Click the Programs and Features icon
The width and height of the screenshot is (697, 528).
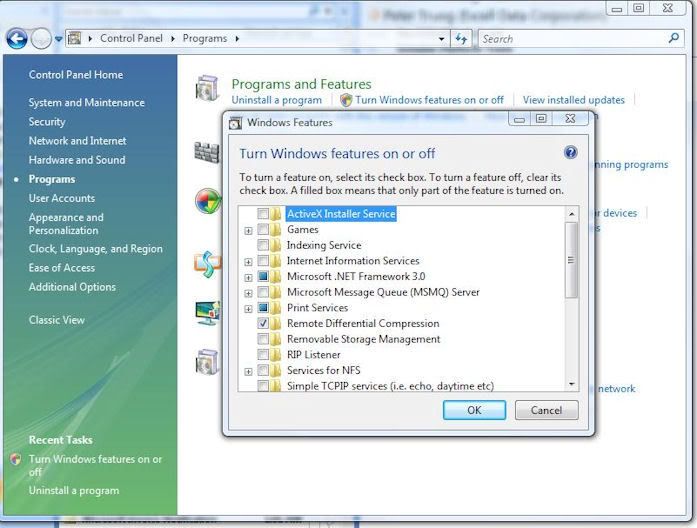click(x=207, y=88)
